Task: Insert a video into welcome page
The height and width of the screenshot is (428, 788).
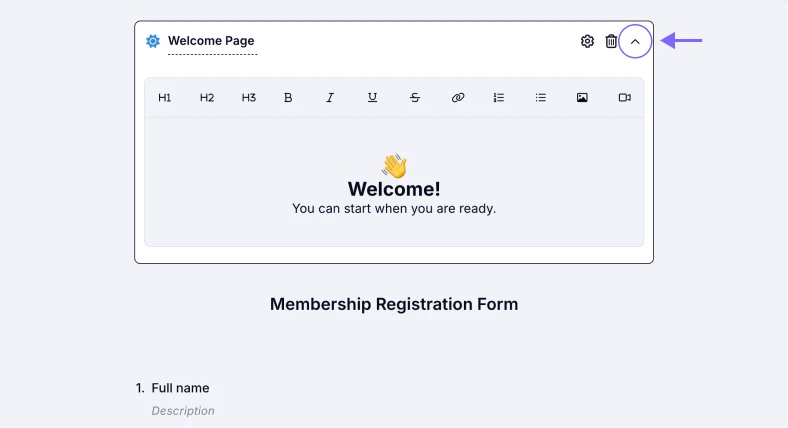Action: point(624,98)
